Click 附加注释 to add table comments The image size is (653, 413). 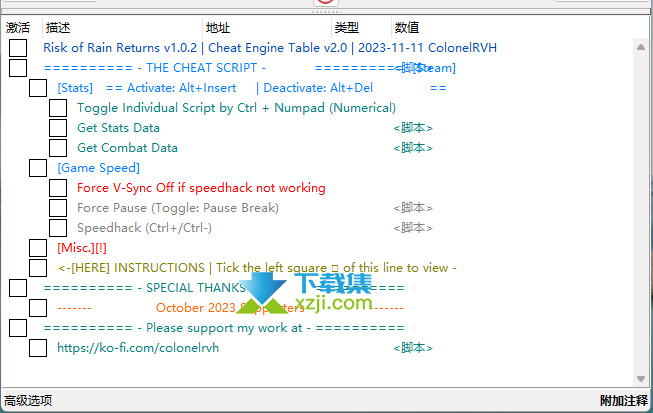pos(624,401)
